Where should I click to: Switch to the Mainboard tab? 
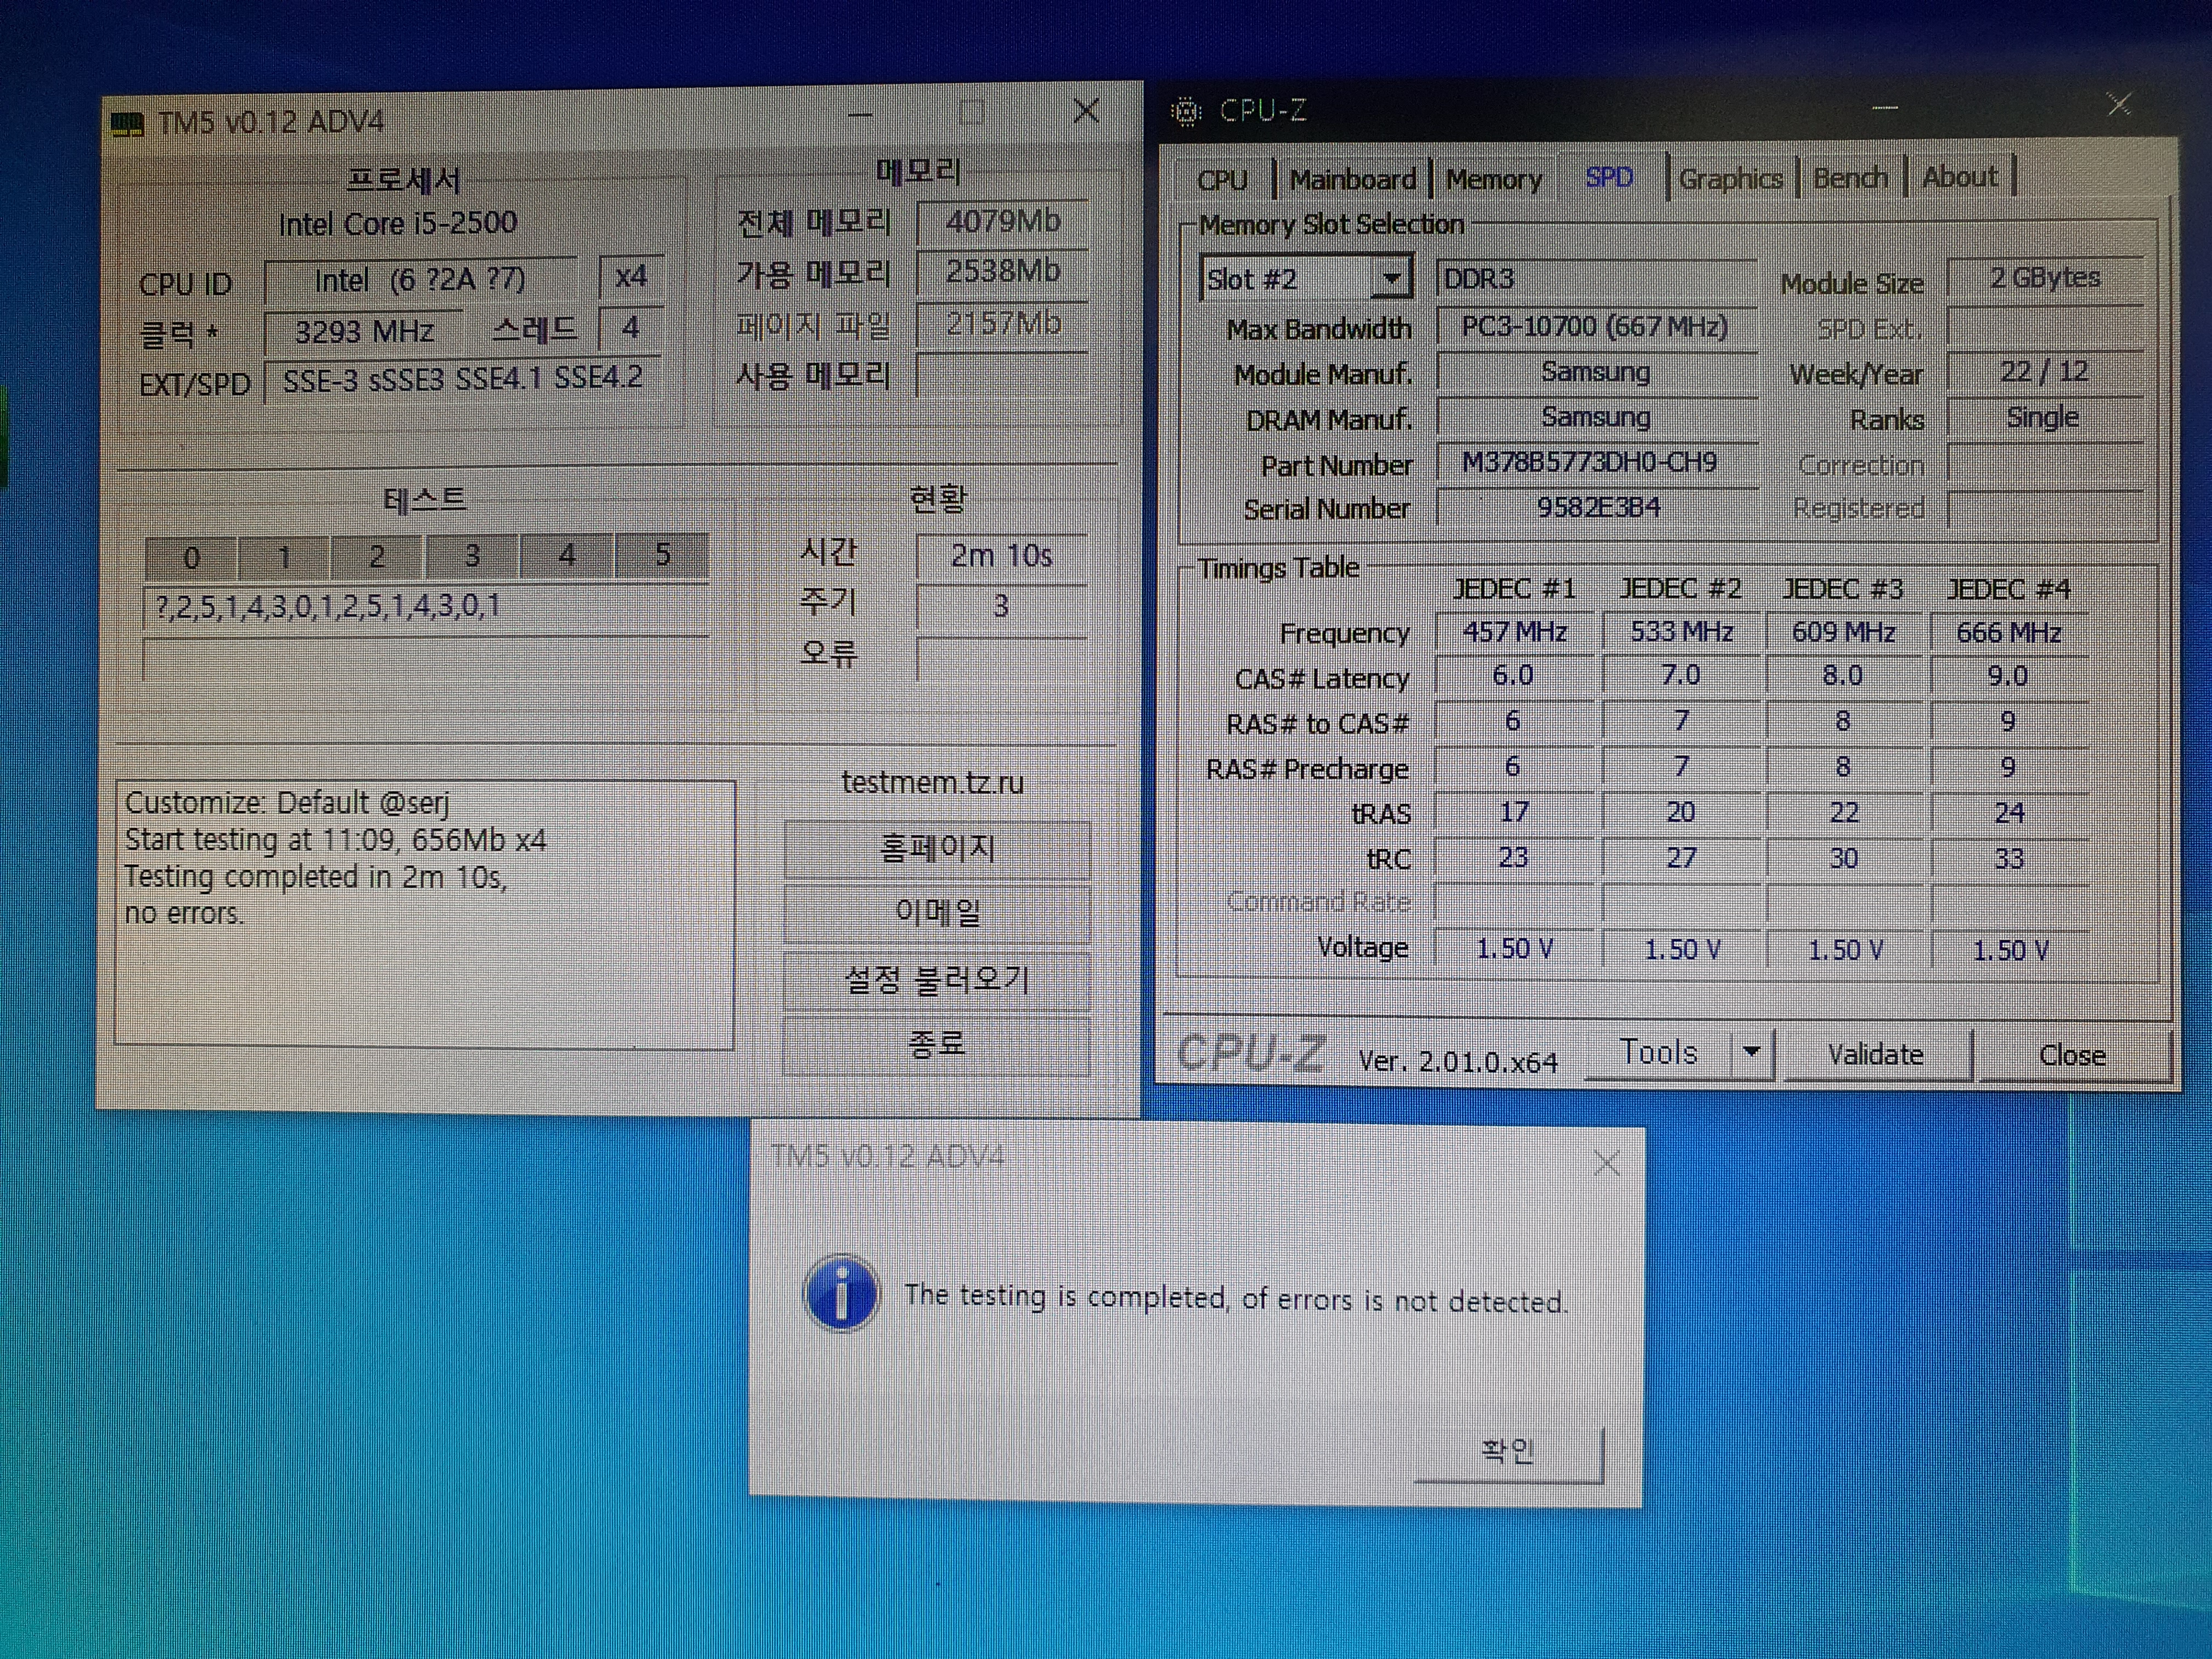(1353, 180)
